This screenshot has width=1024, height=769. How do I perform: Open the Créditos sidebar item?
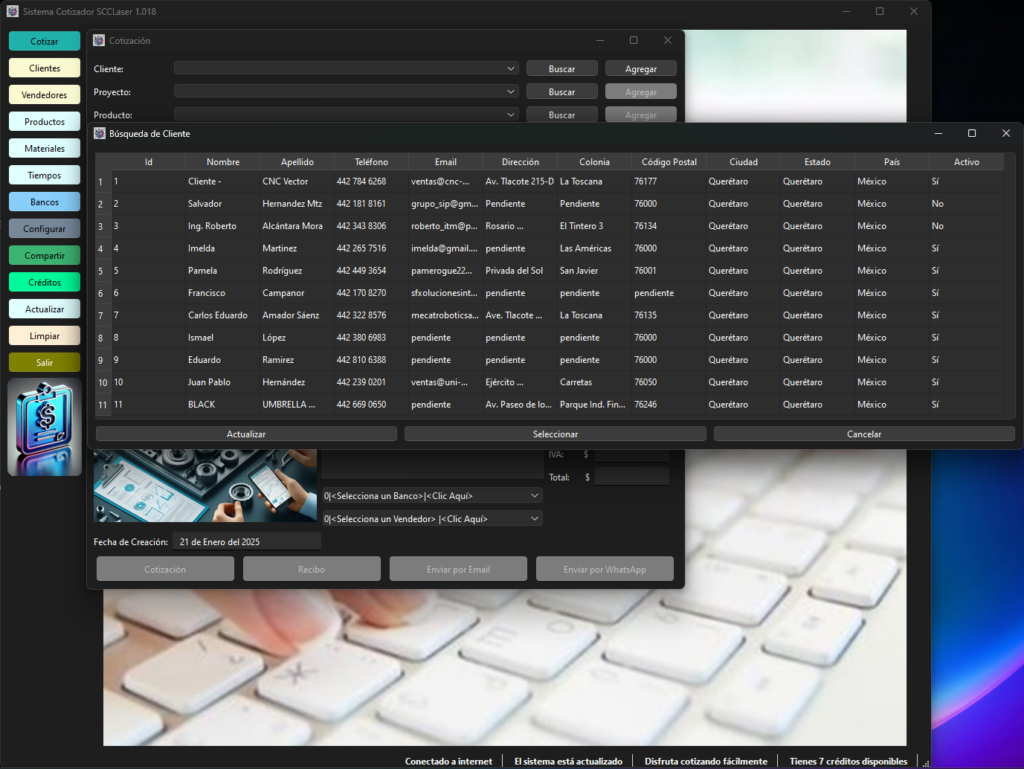coord(44,282)
